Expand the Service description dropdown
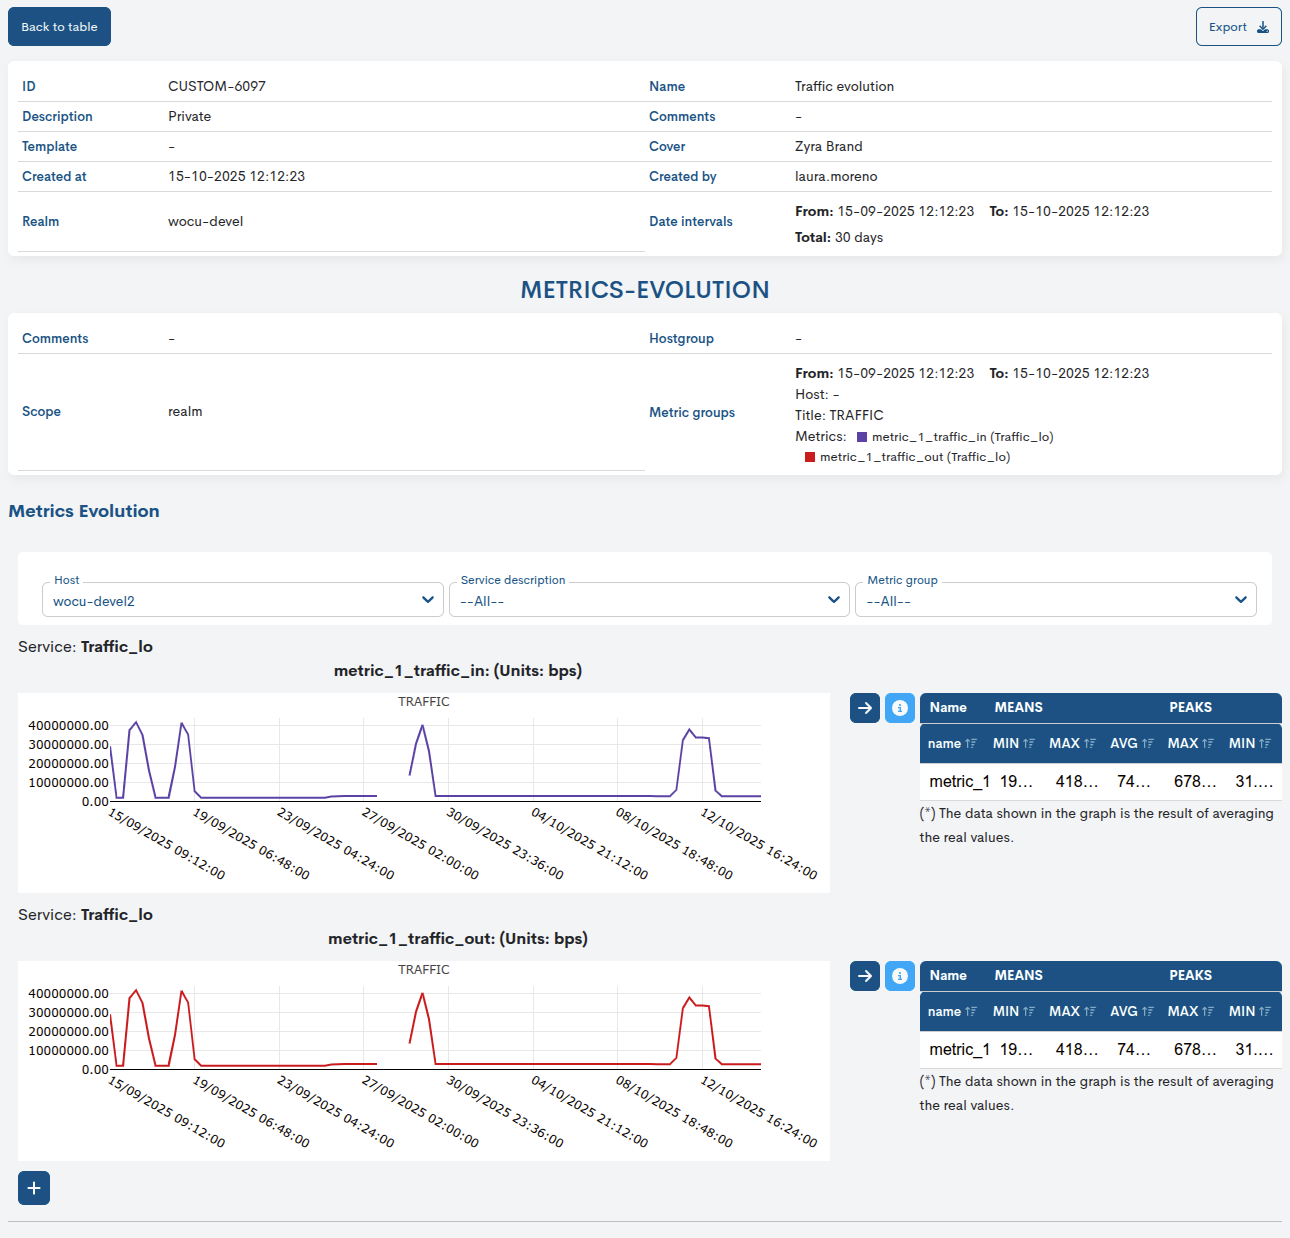Screen dimensions: 1290x1238 tap(649, 599)
